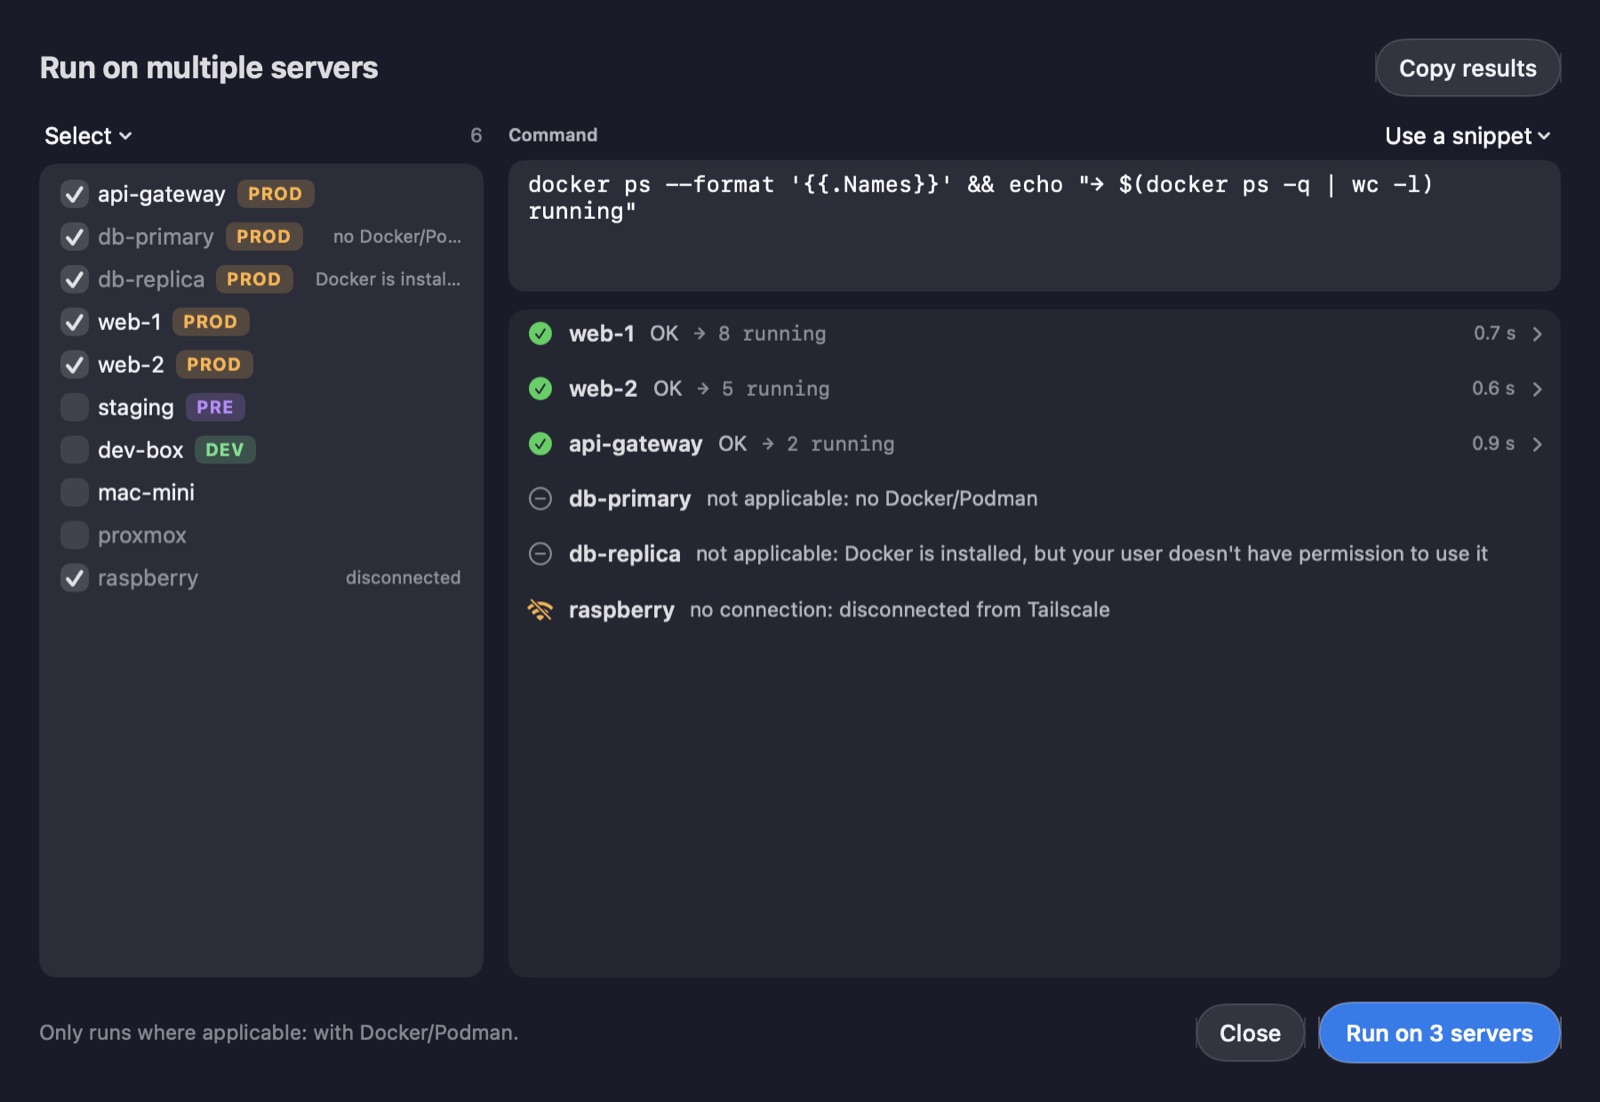Click the green success icon for web-2

(540, 389)
